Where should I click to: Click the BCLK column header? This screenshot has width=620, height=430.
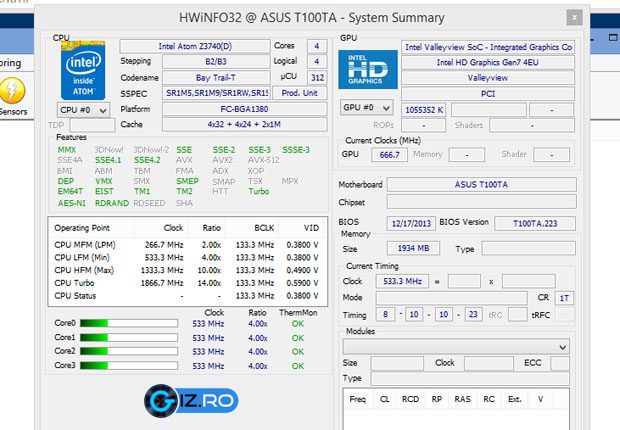(x=252, y=228)
